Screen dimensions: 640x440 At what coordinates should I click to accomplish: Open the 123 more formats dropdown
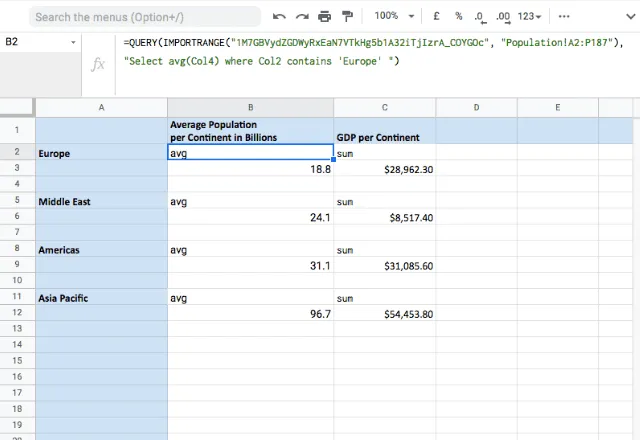532,17
